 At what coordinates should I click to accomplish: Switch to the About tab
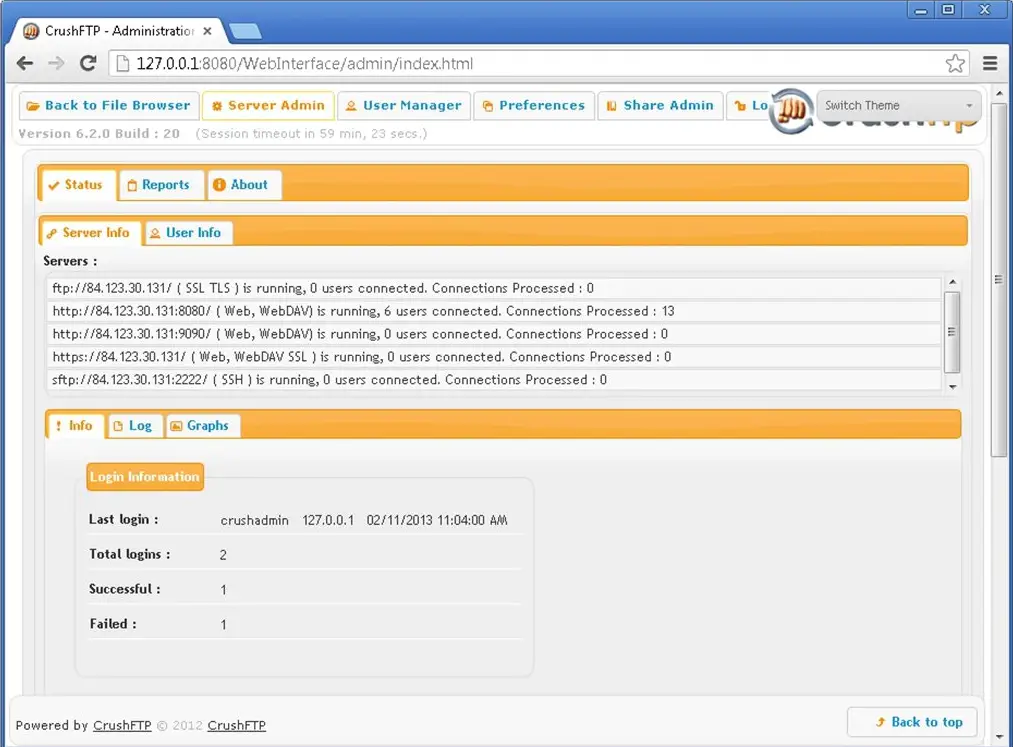244,185
